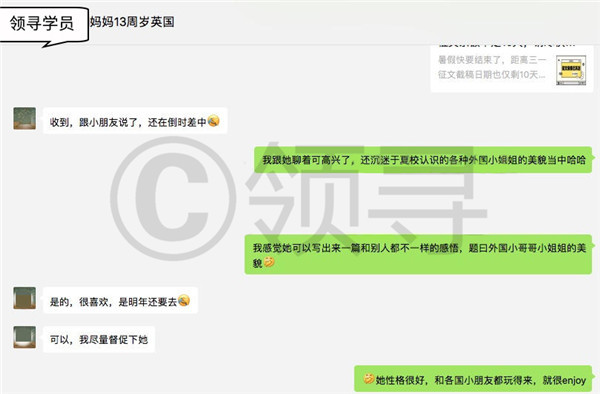600x394 pixels.
Task: Click the avatar beside 是的，很喜欢 message
Action: pyautogui.click(x=24, y=298)
